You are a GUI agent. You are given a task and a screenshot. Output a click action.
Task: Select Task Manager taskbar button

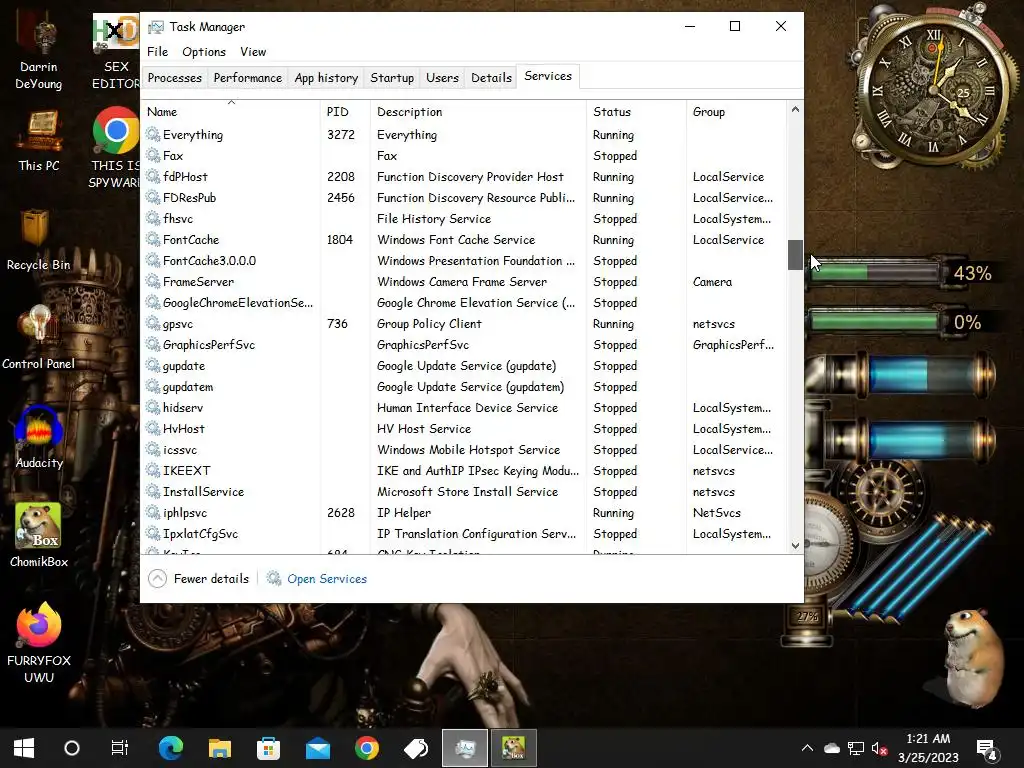click(465, 748)
